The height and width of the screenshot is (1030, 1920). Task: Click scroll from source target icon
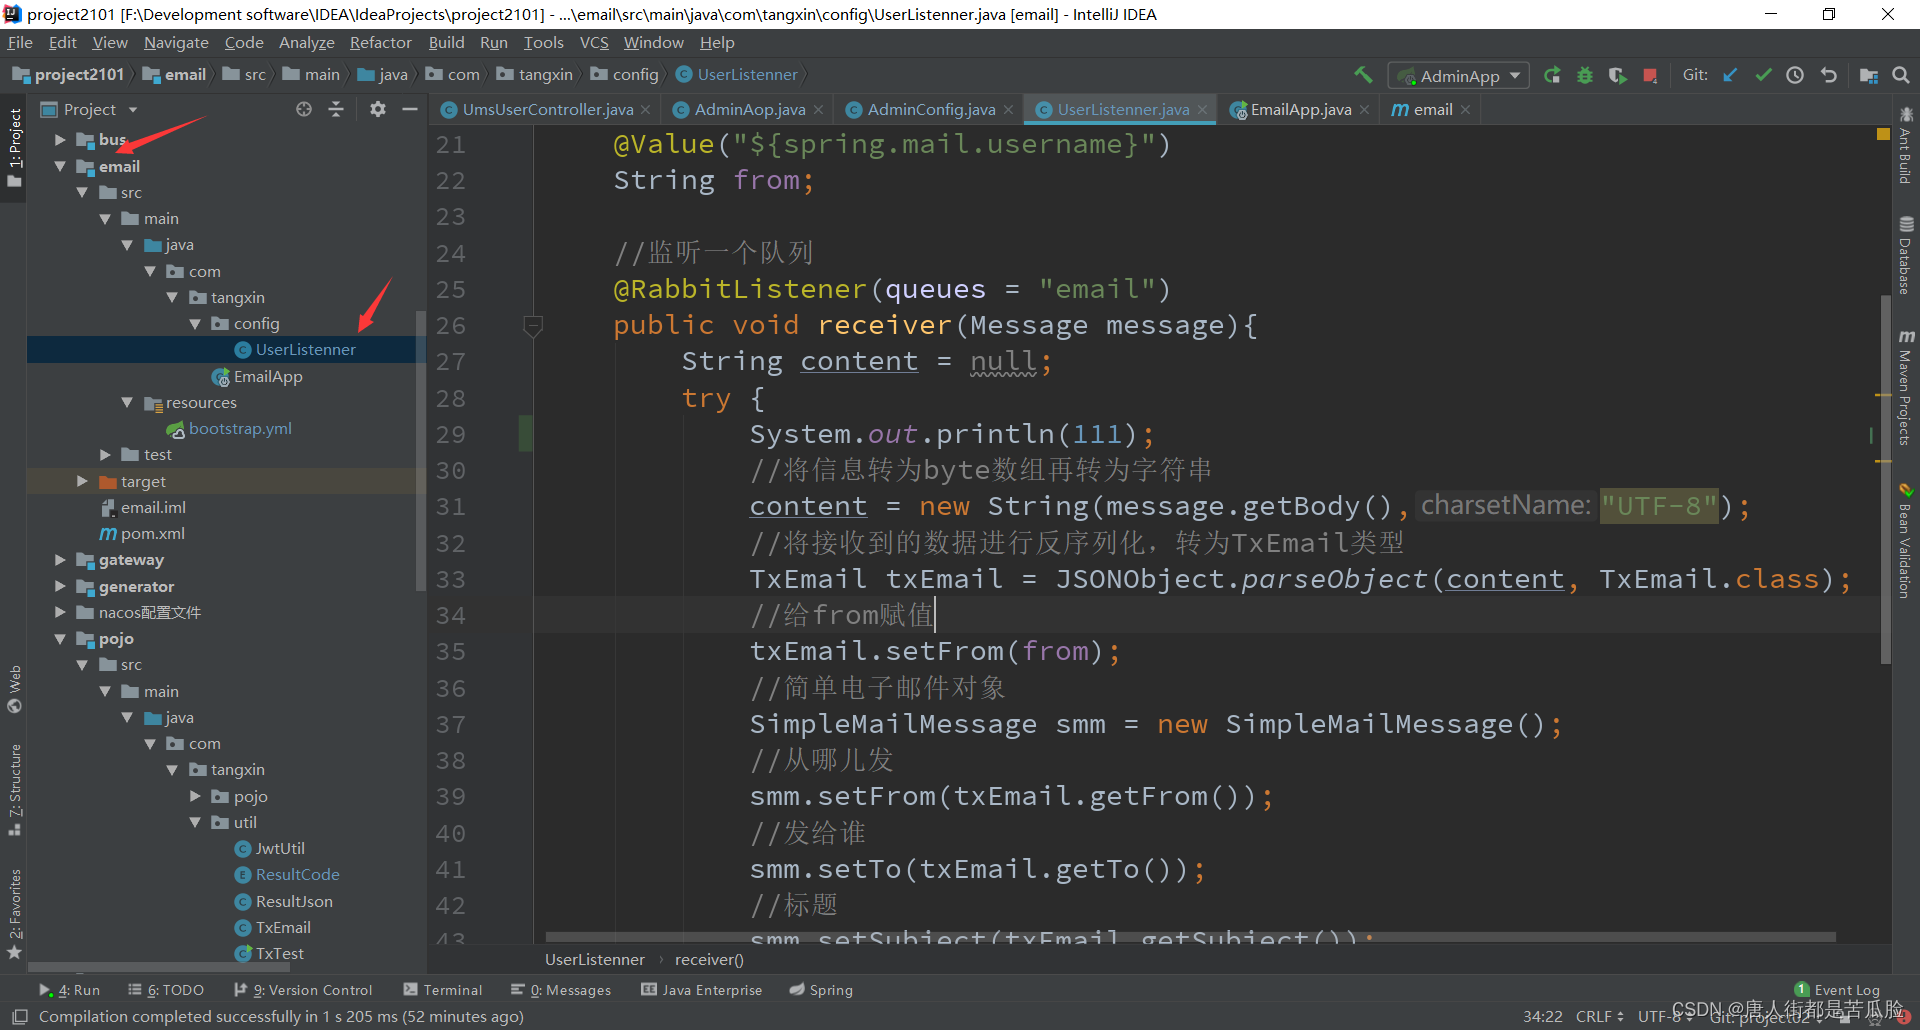304,109
